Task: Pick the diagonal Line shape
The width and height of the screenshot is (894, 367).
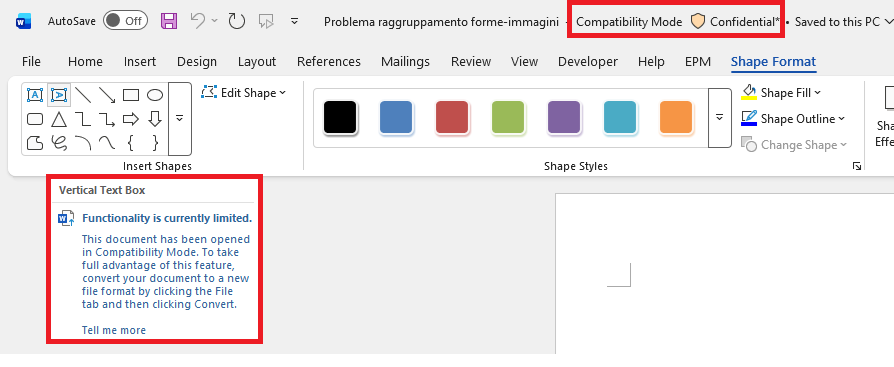Action: coord(83,95)
